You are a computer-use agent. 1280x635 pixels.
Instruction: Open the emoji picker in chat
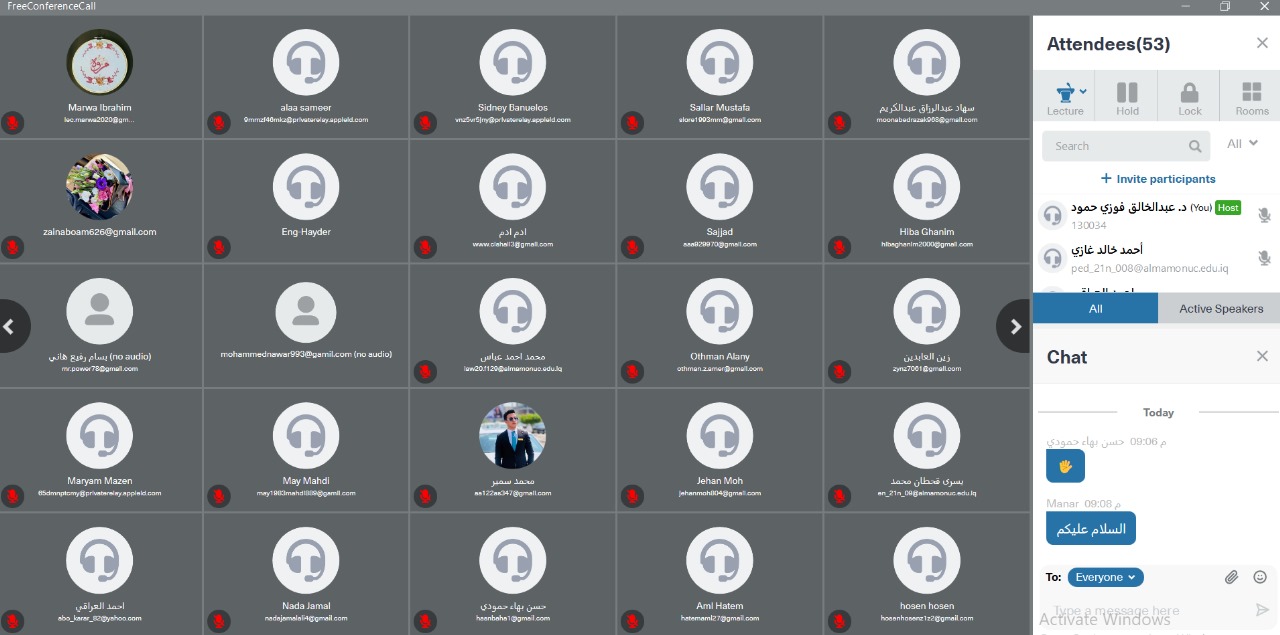1260,577
